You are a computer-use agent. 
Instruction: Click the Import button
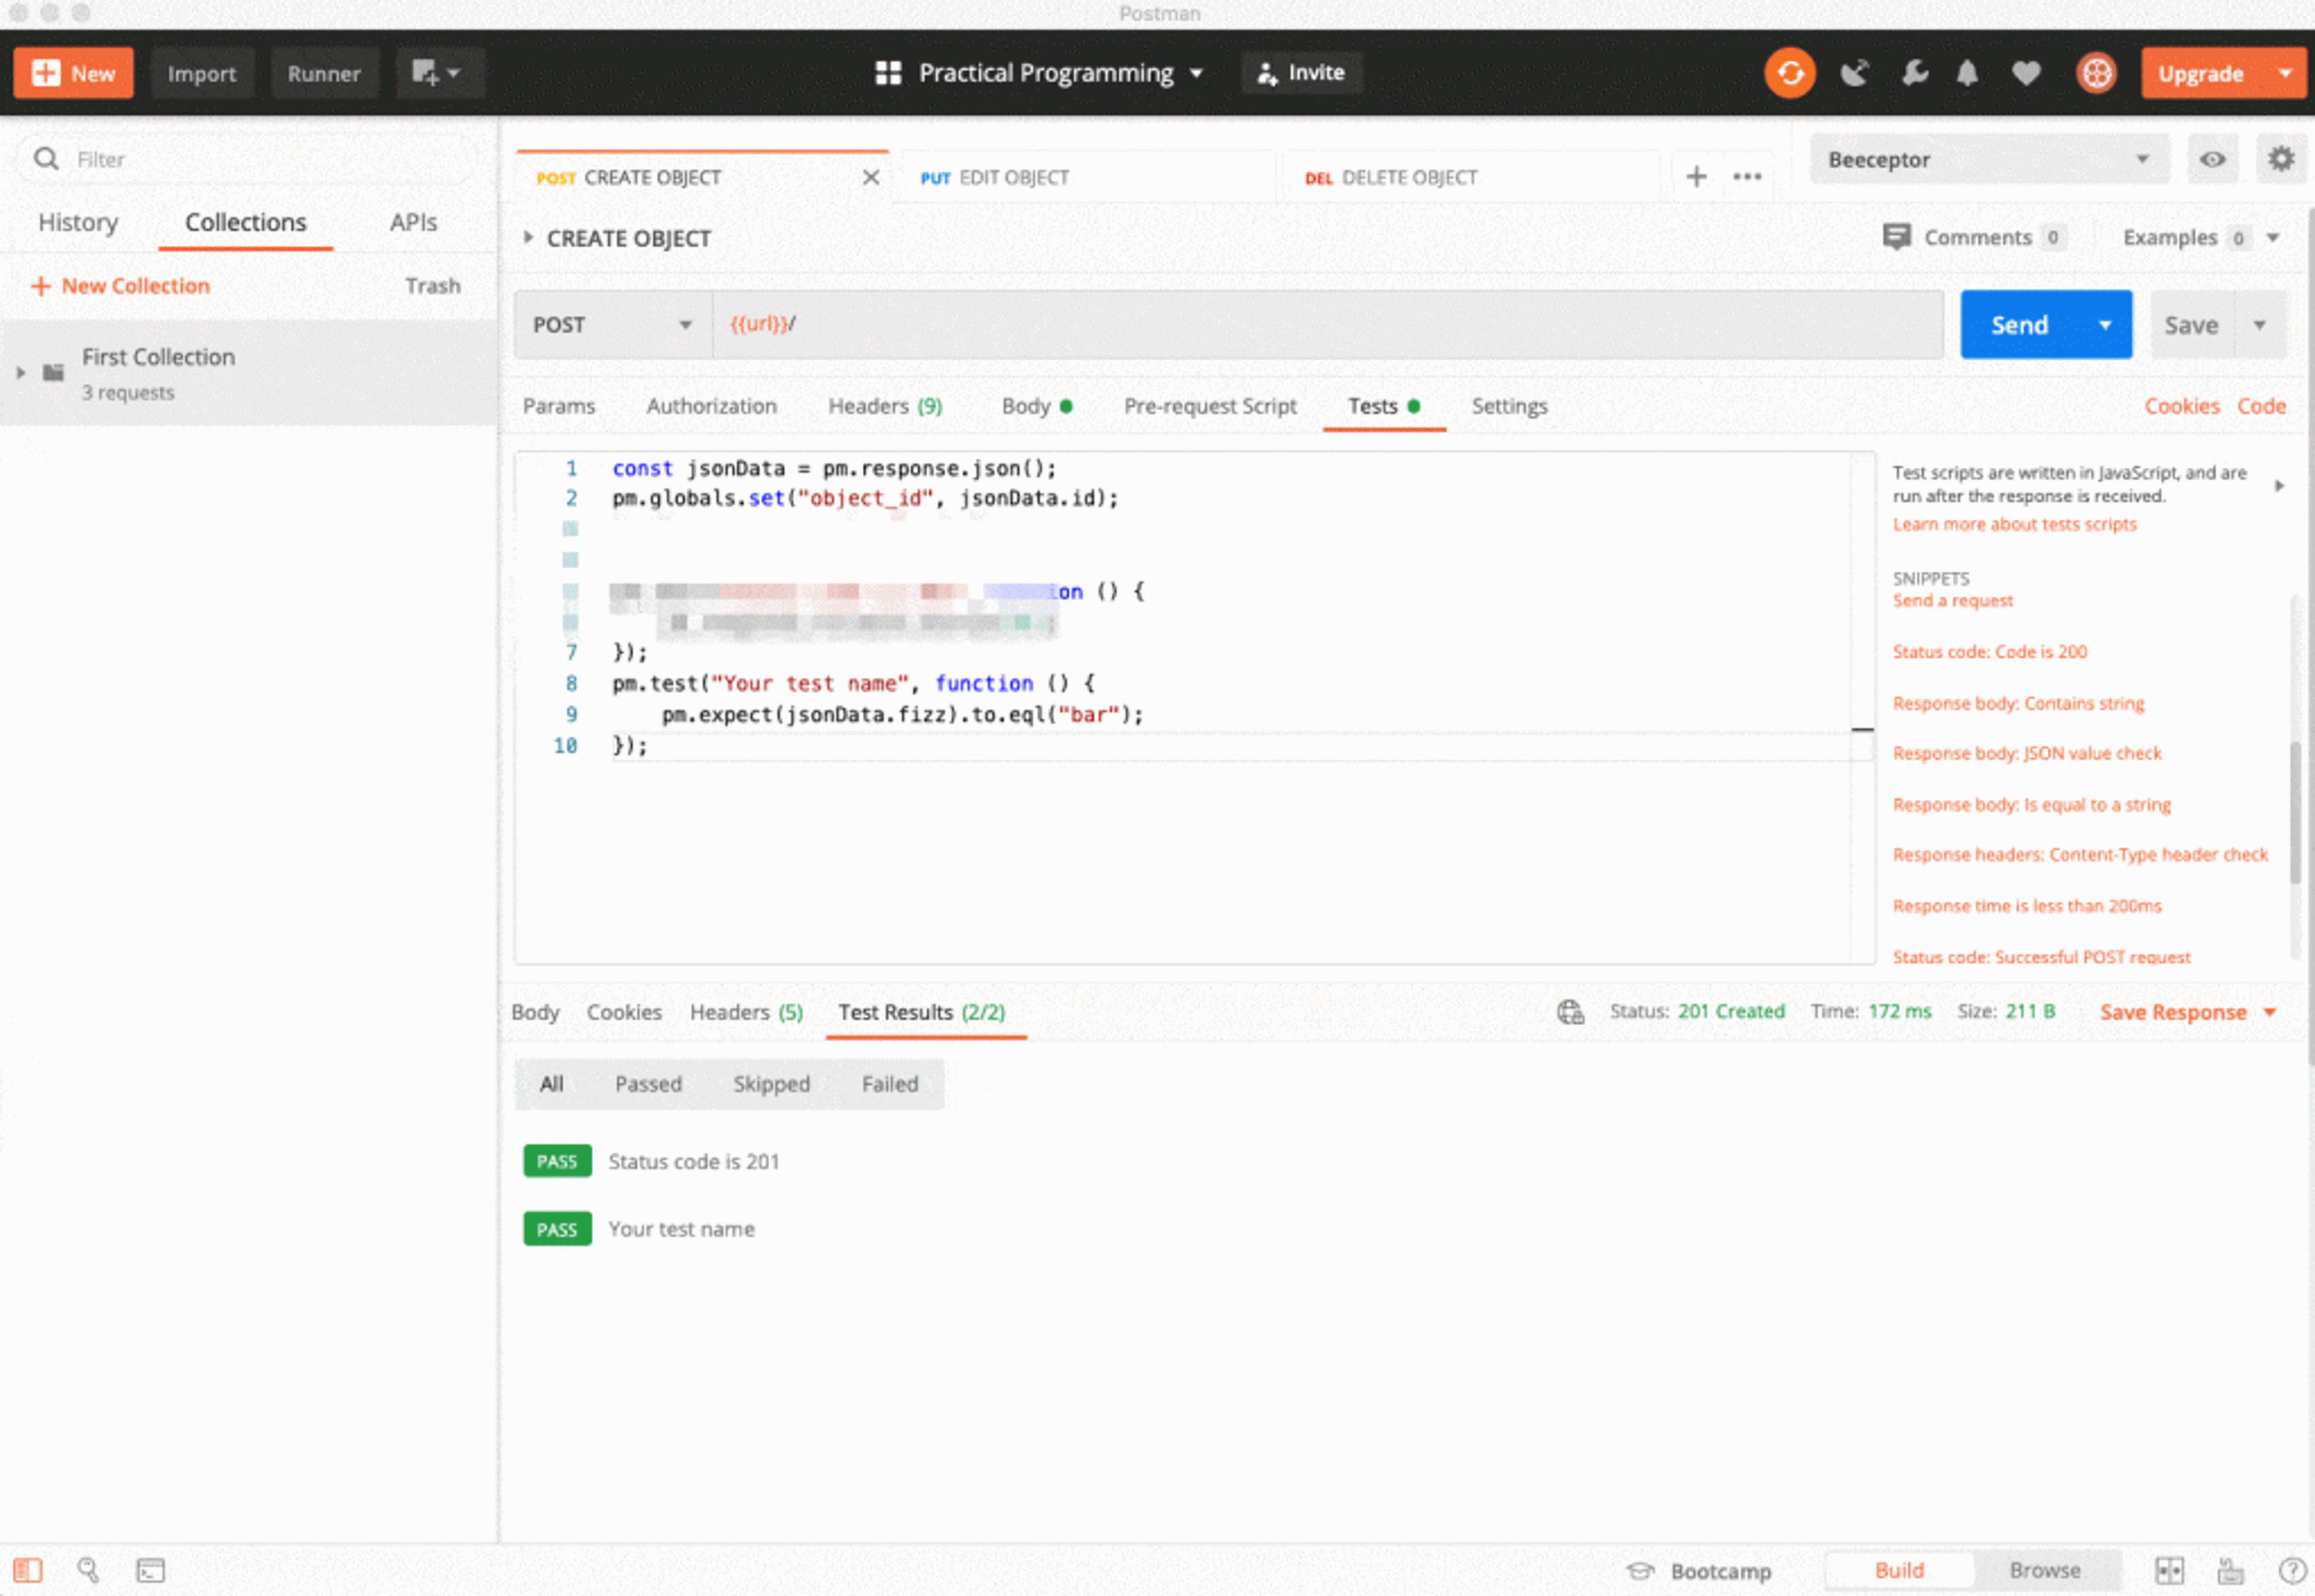(x=201, y=73)
